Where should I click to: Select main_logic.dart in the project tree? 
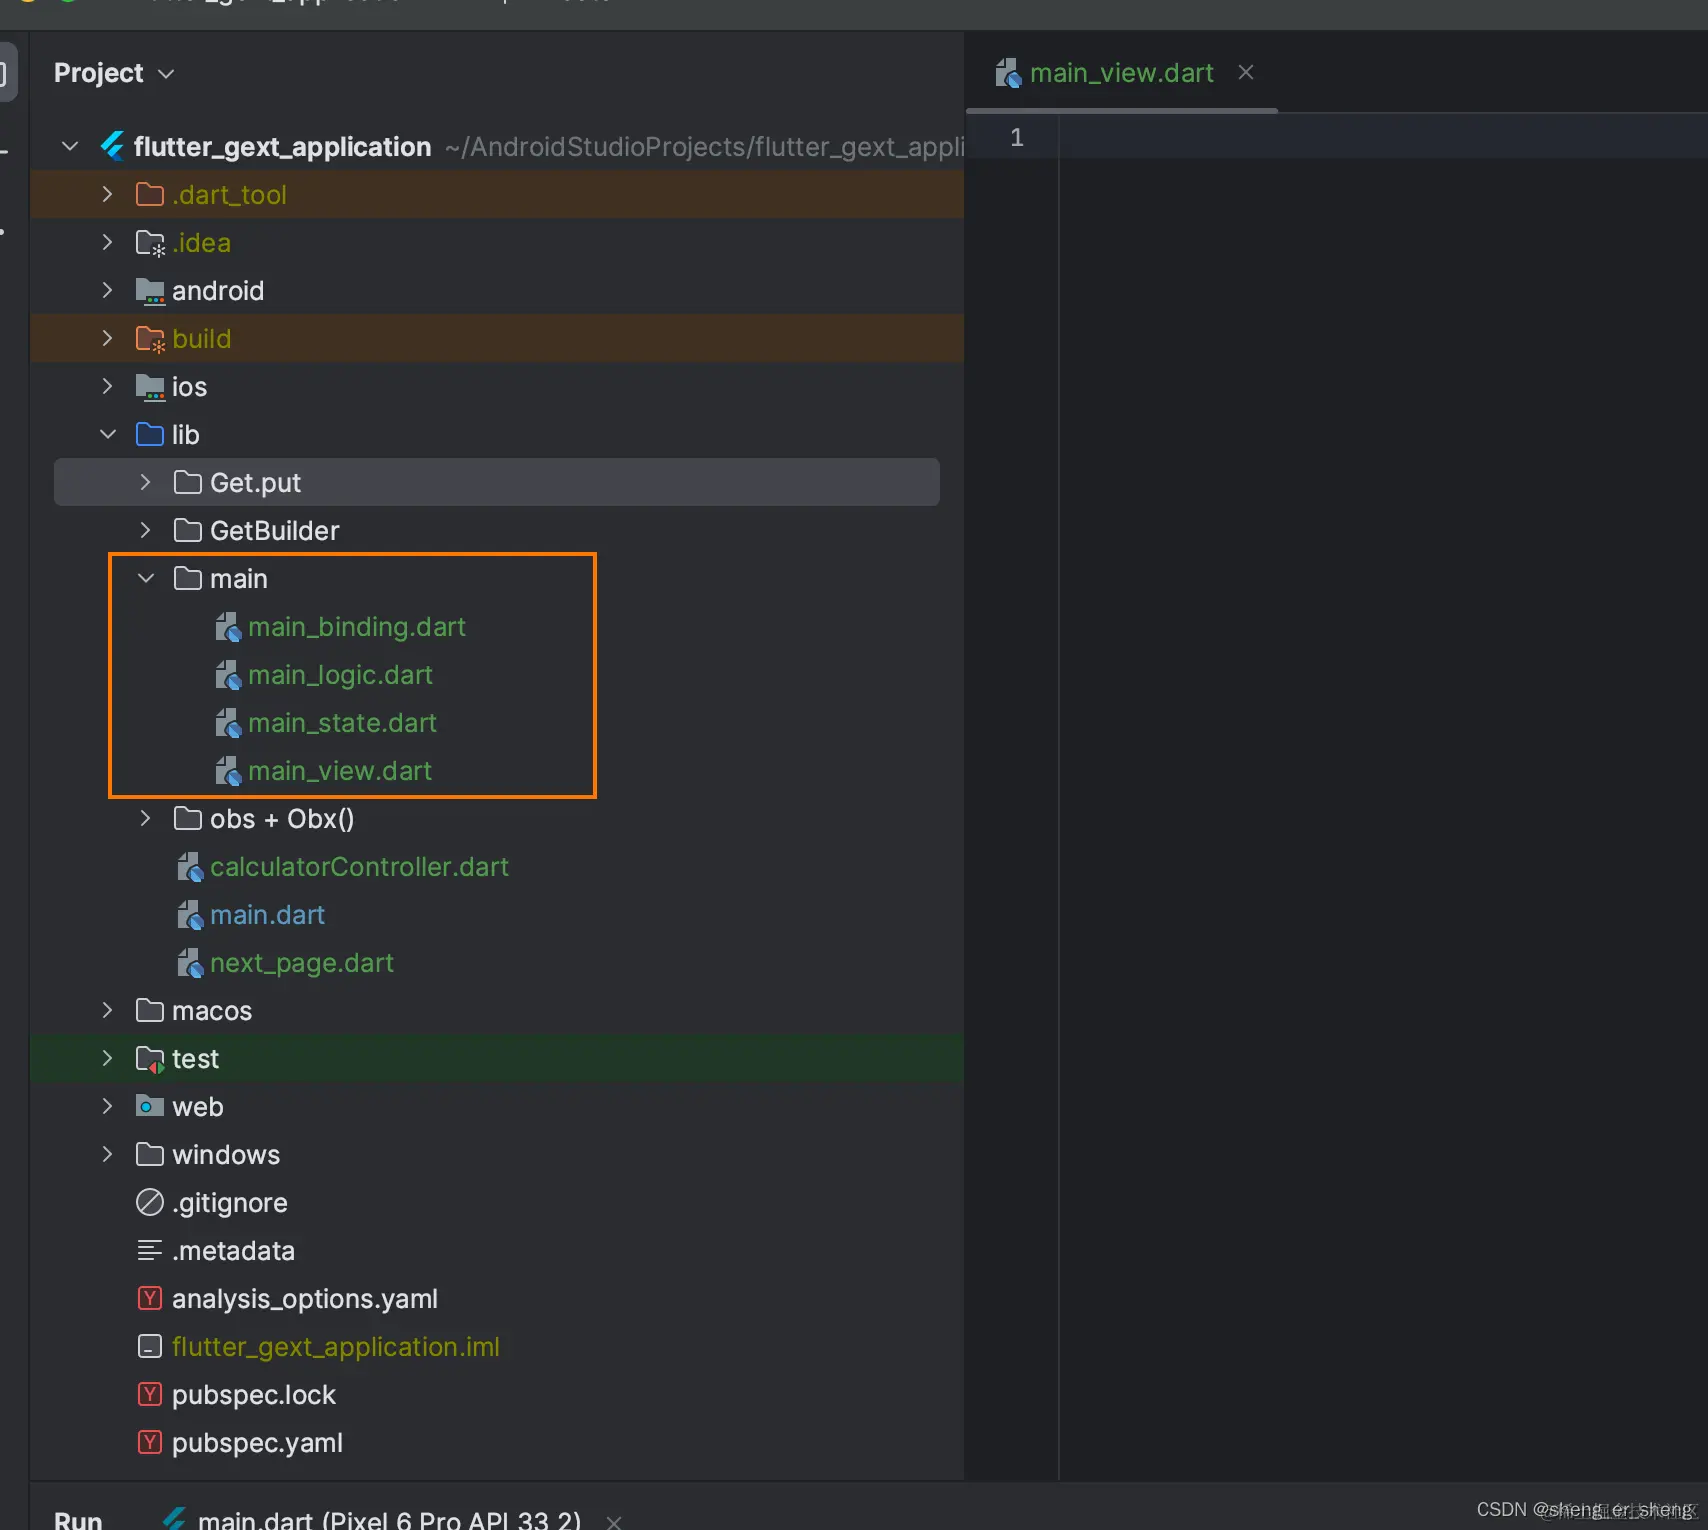tap(340, 675)
